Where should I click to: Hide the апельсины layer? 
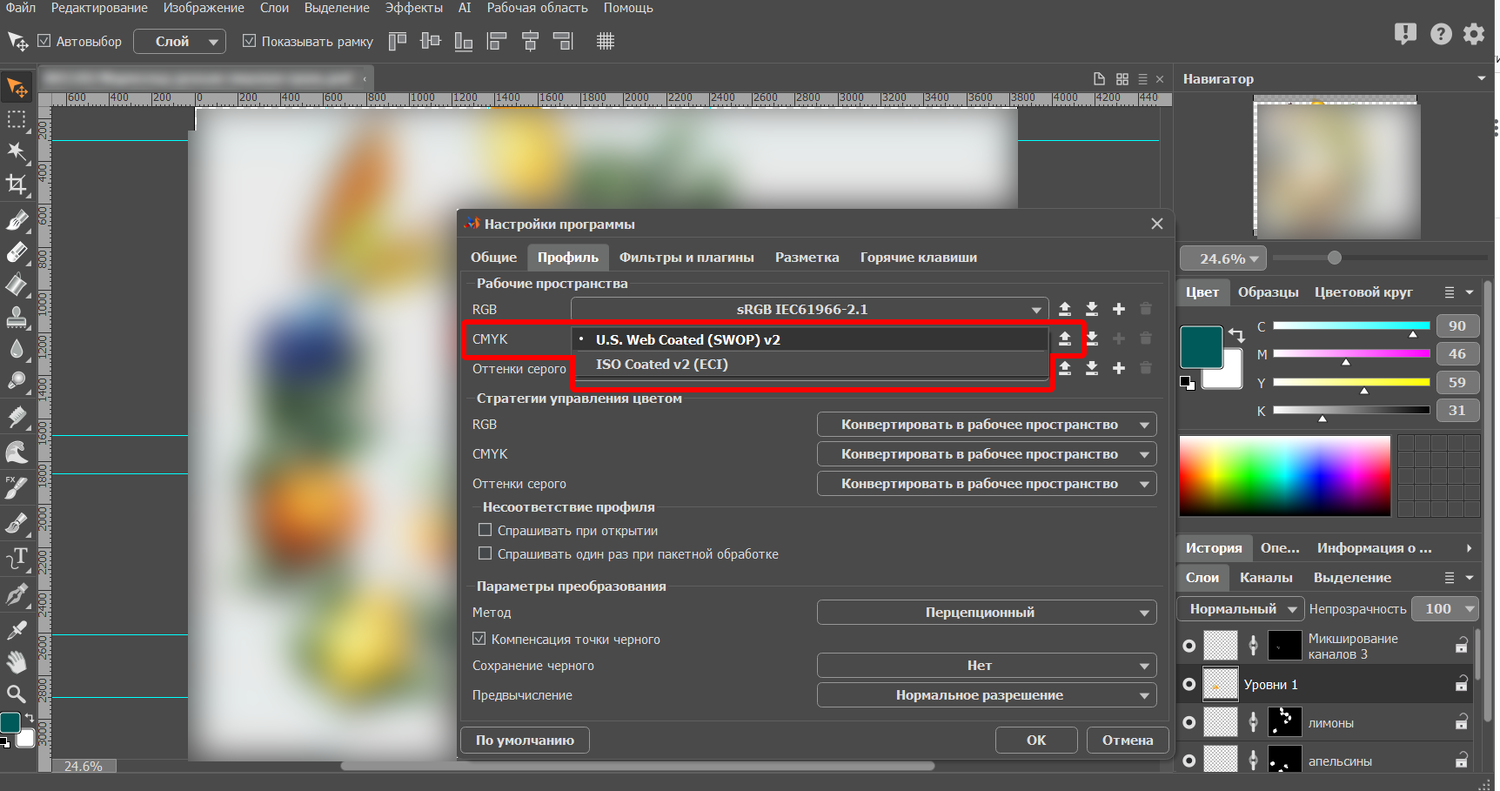click(1189, 761)
